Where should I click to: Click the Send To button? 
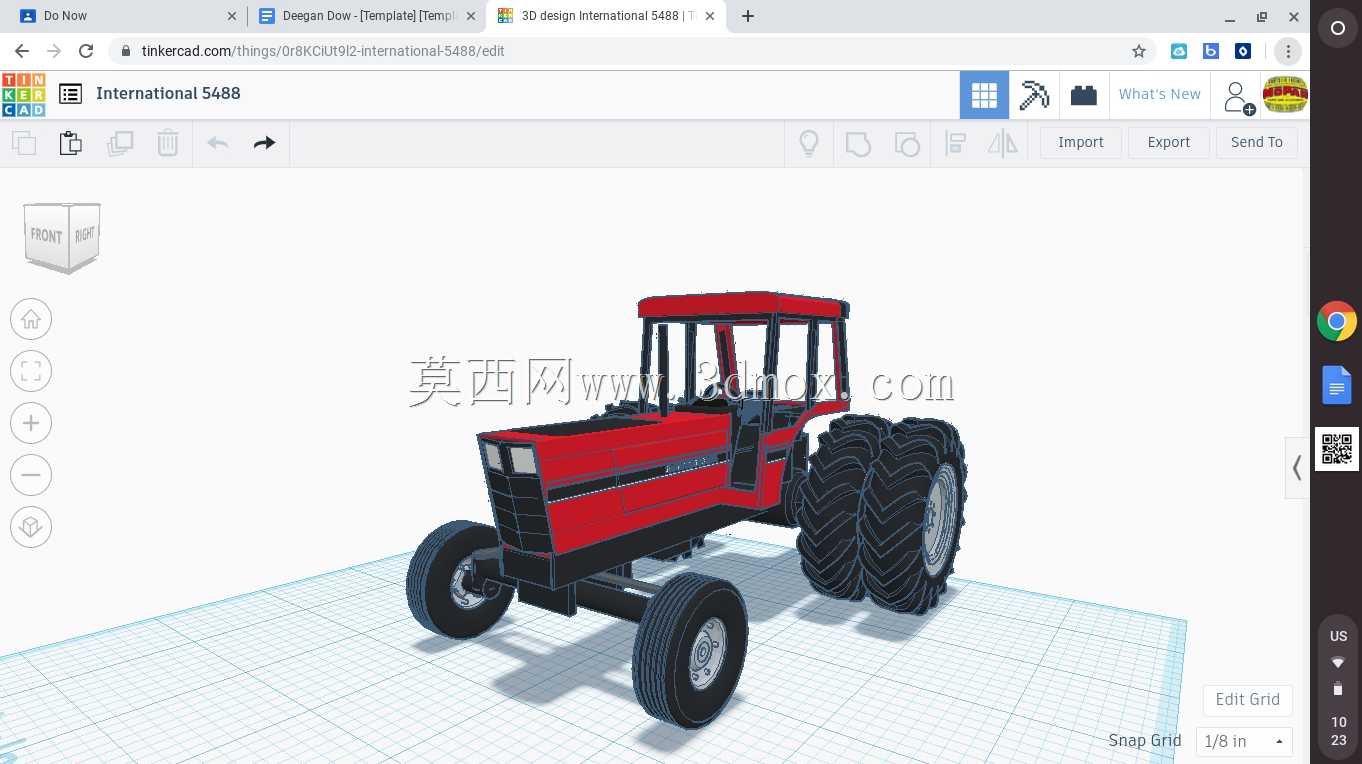tap(1256, 142)
